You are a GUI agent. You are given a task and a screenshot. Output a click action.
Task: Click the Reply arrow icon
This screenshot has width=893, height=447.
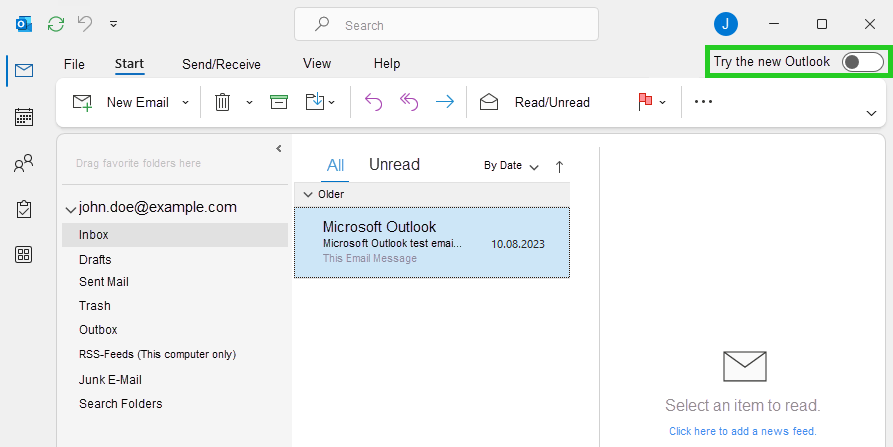click(x=373, y=102)
